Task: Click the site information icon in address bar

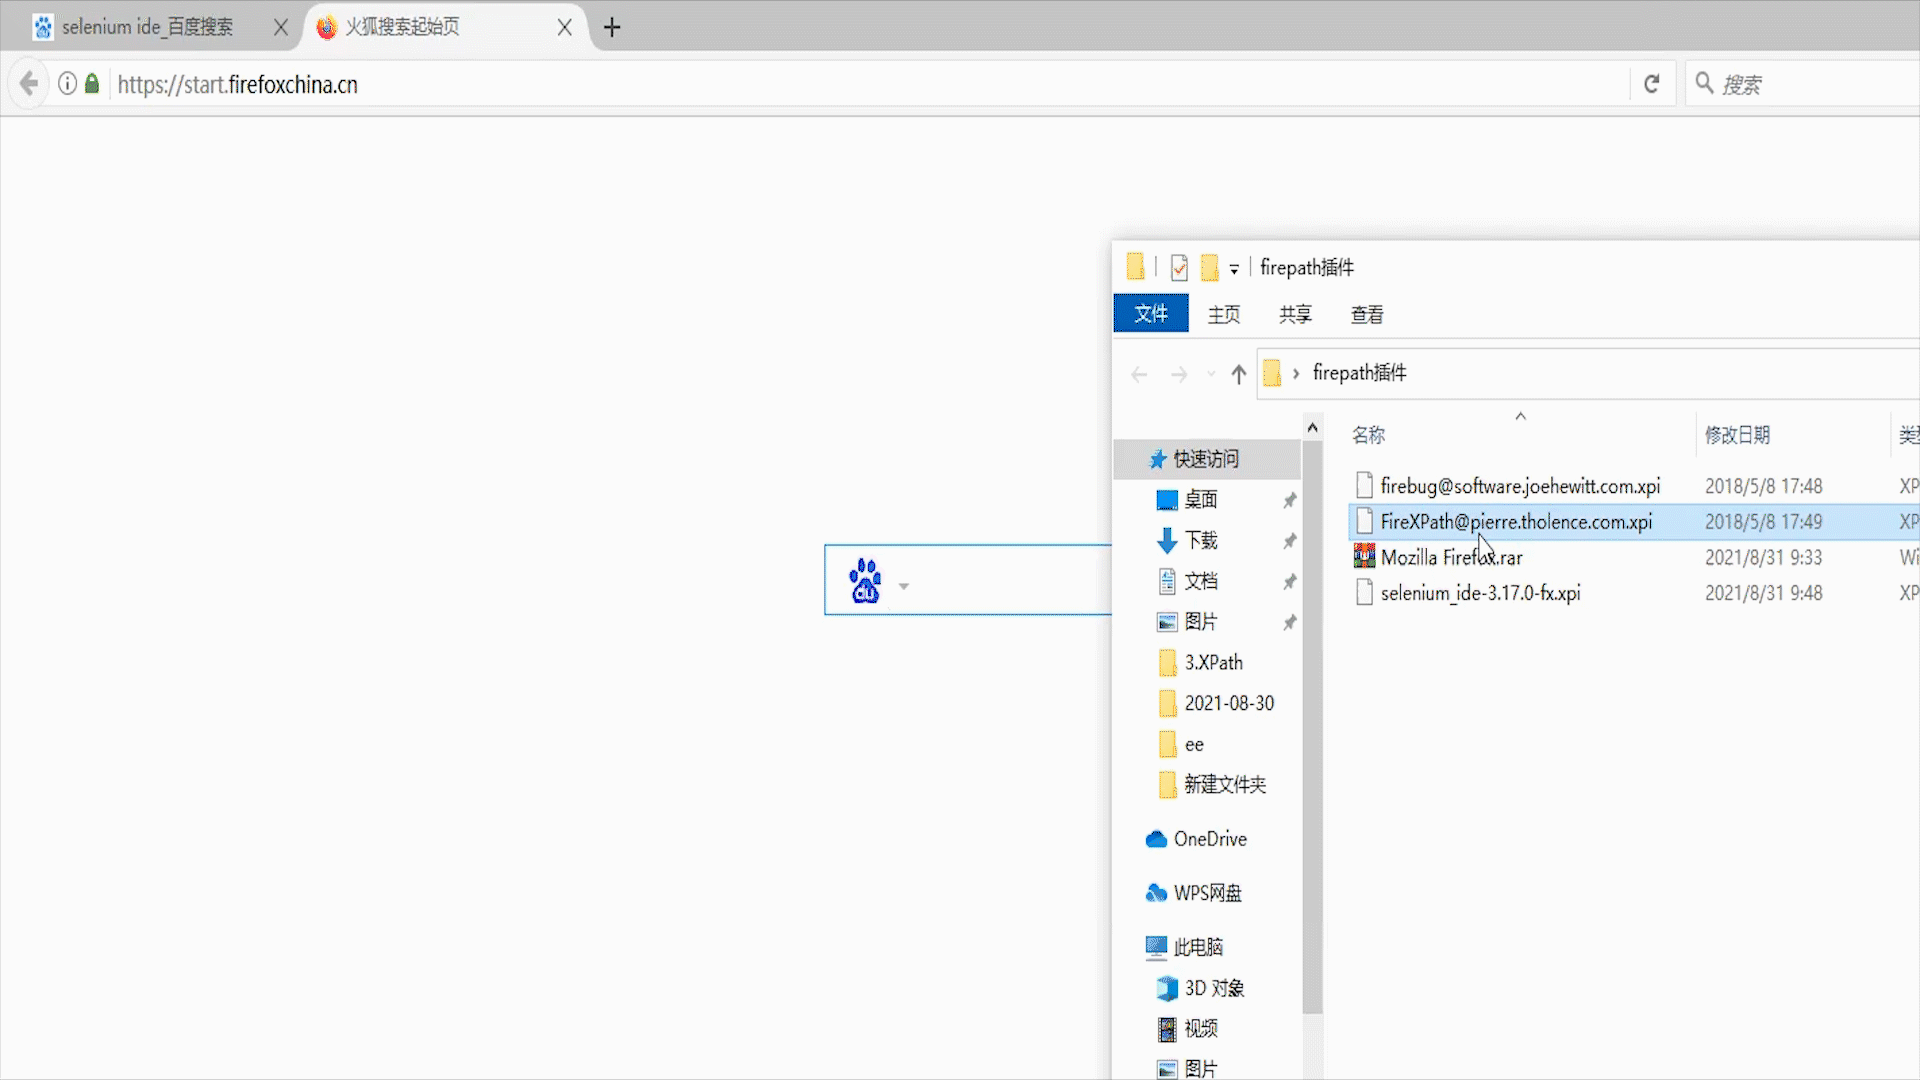Action: coord(67,84)
